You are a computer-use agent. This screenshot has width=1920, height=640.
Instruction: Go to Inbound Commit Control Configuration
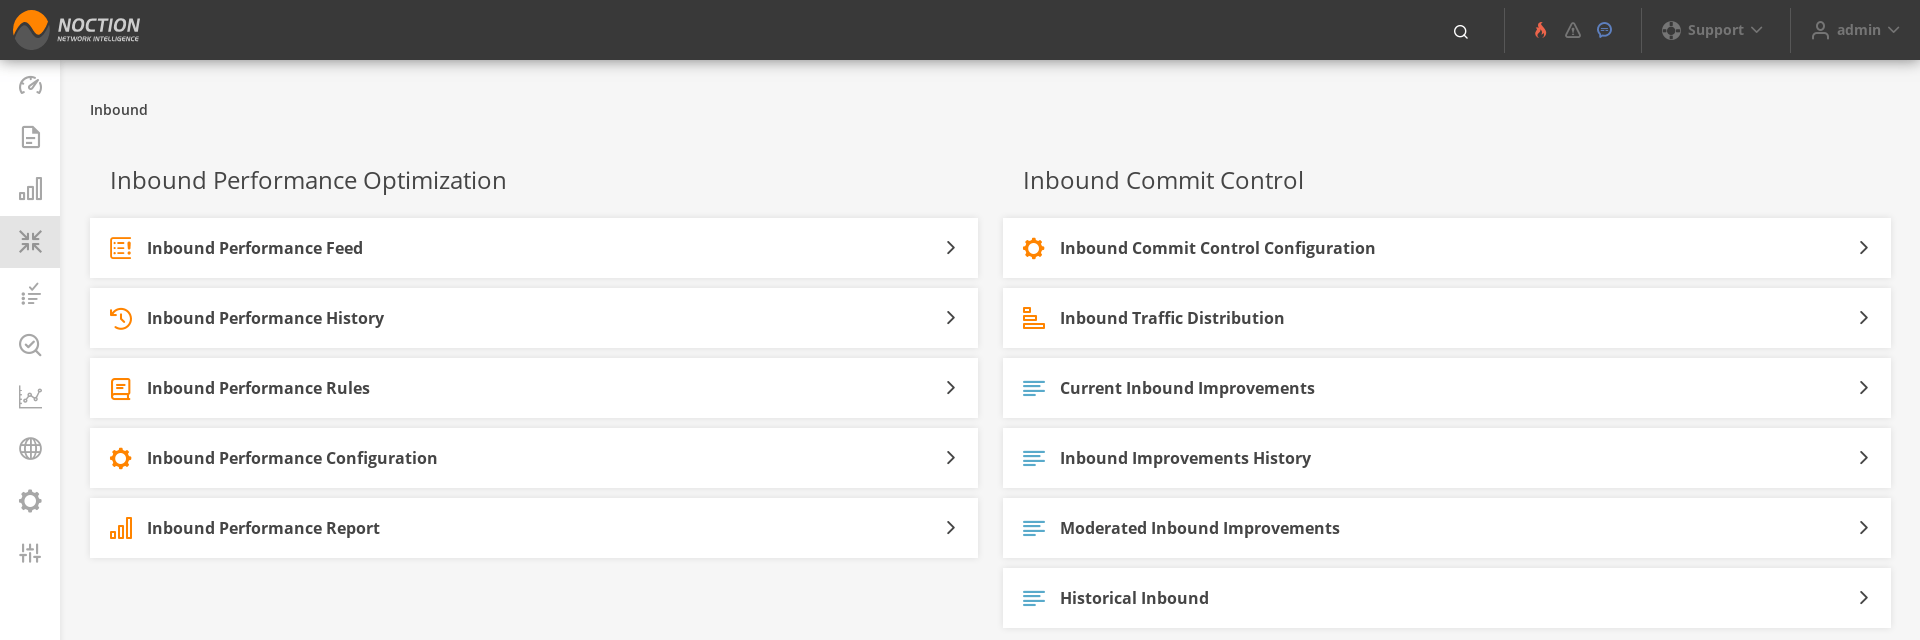(x=1447, y=248)
